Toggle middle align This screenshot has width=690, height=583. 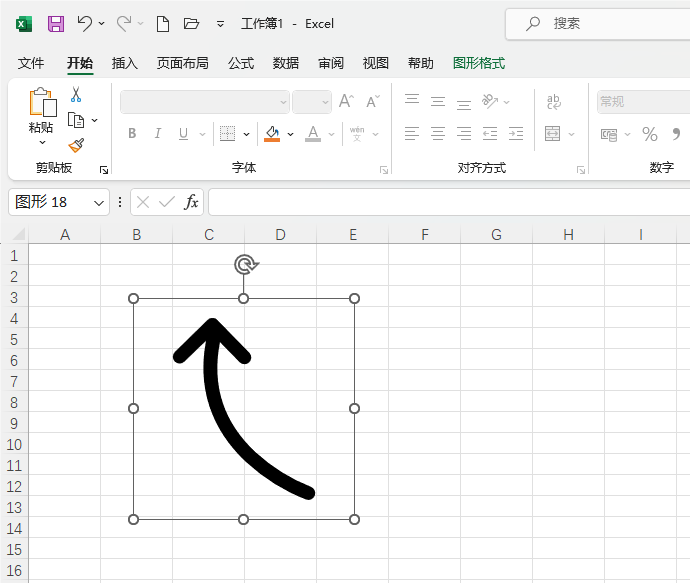click(438, 101)
